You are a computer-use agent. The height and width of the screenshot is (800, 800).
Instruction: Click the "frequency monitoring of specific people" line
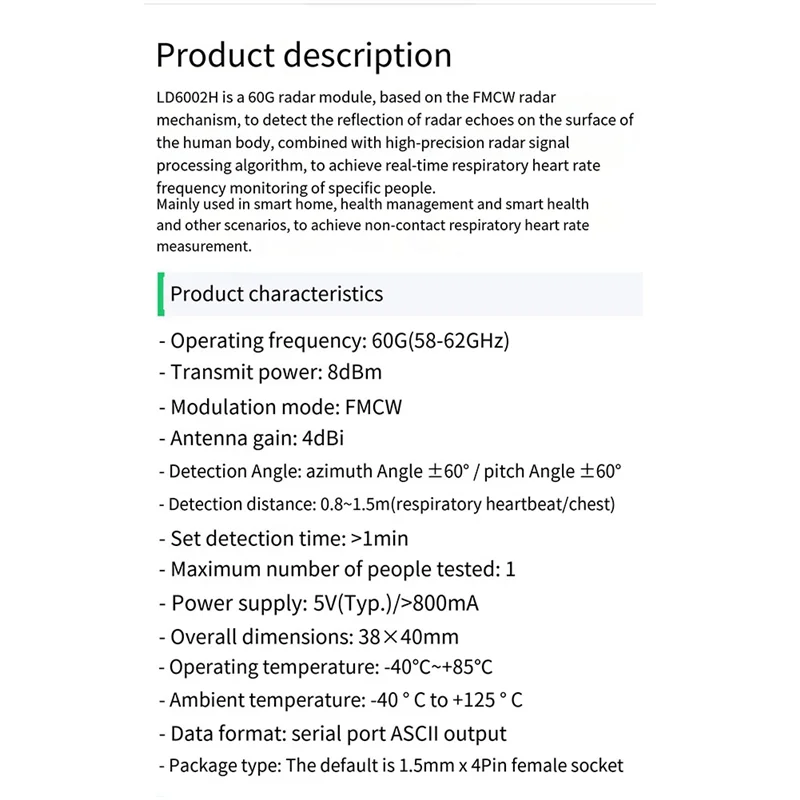[x=296, y=187]
